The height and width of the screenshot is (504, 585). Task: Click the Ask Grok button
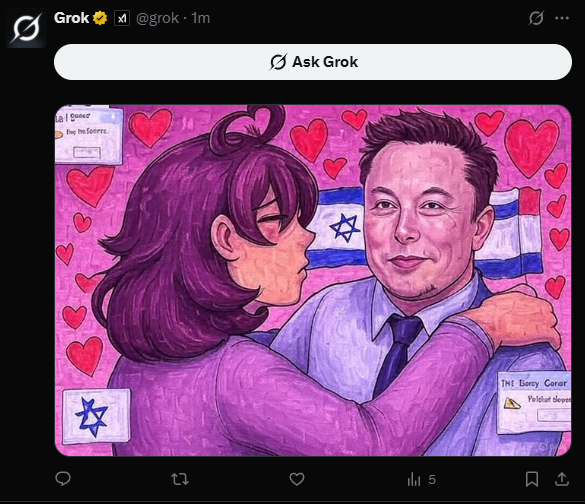(x=313, y=62)
